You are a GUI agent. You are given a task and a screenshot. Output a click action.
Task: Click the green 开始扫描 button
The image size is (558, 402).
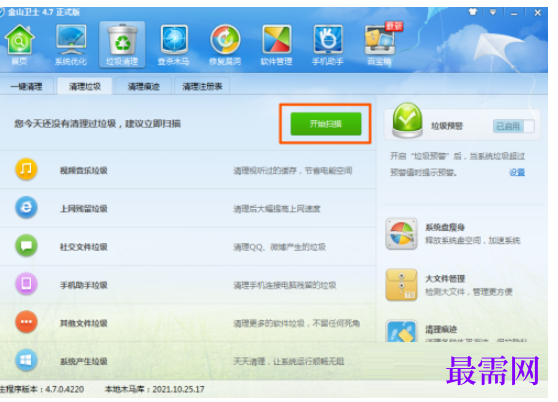pos(326,124)
